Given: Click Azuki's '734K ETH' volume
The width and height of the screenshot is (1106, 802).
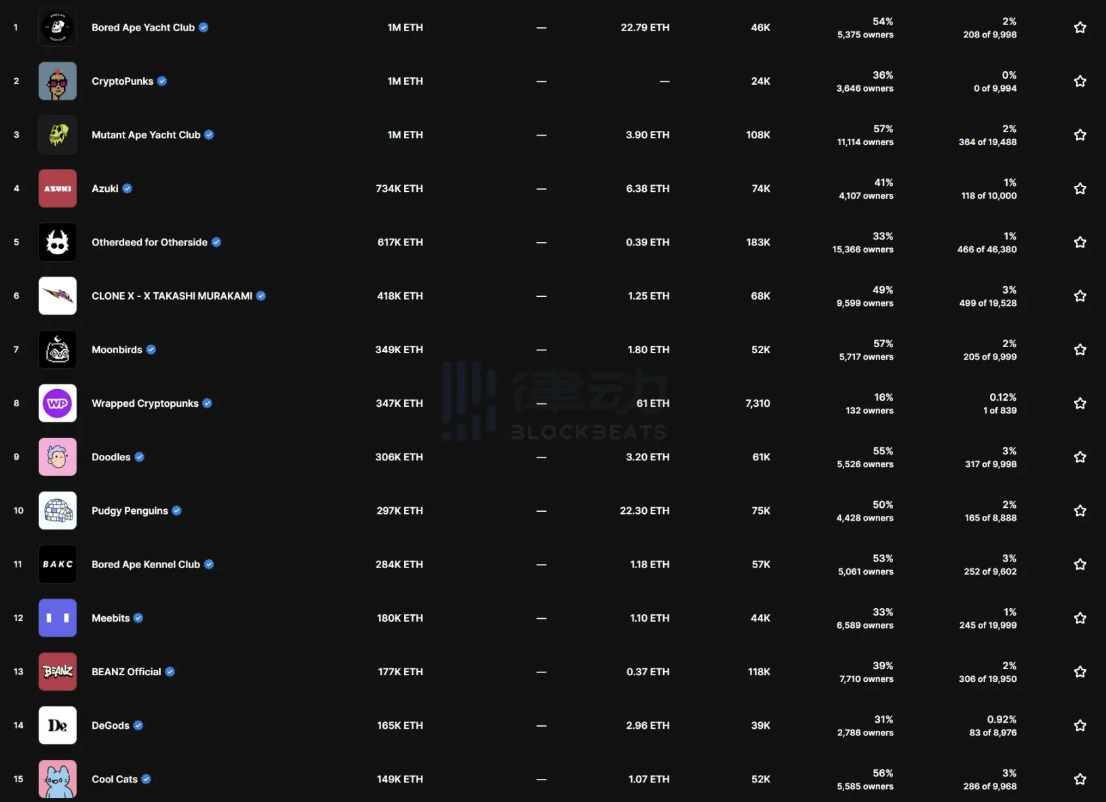Looking at the screenshot, I should point(399,188).
